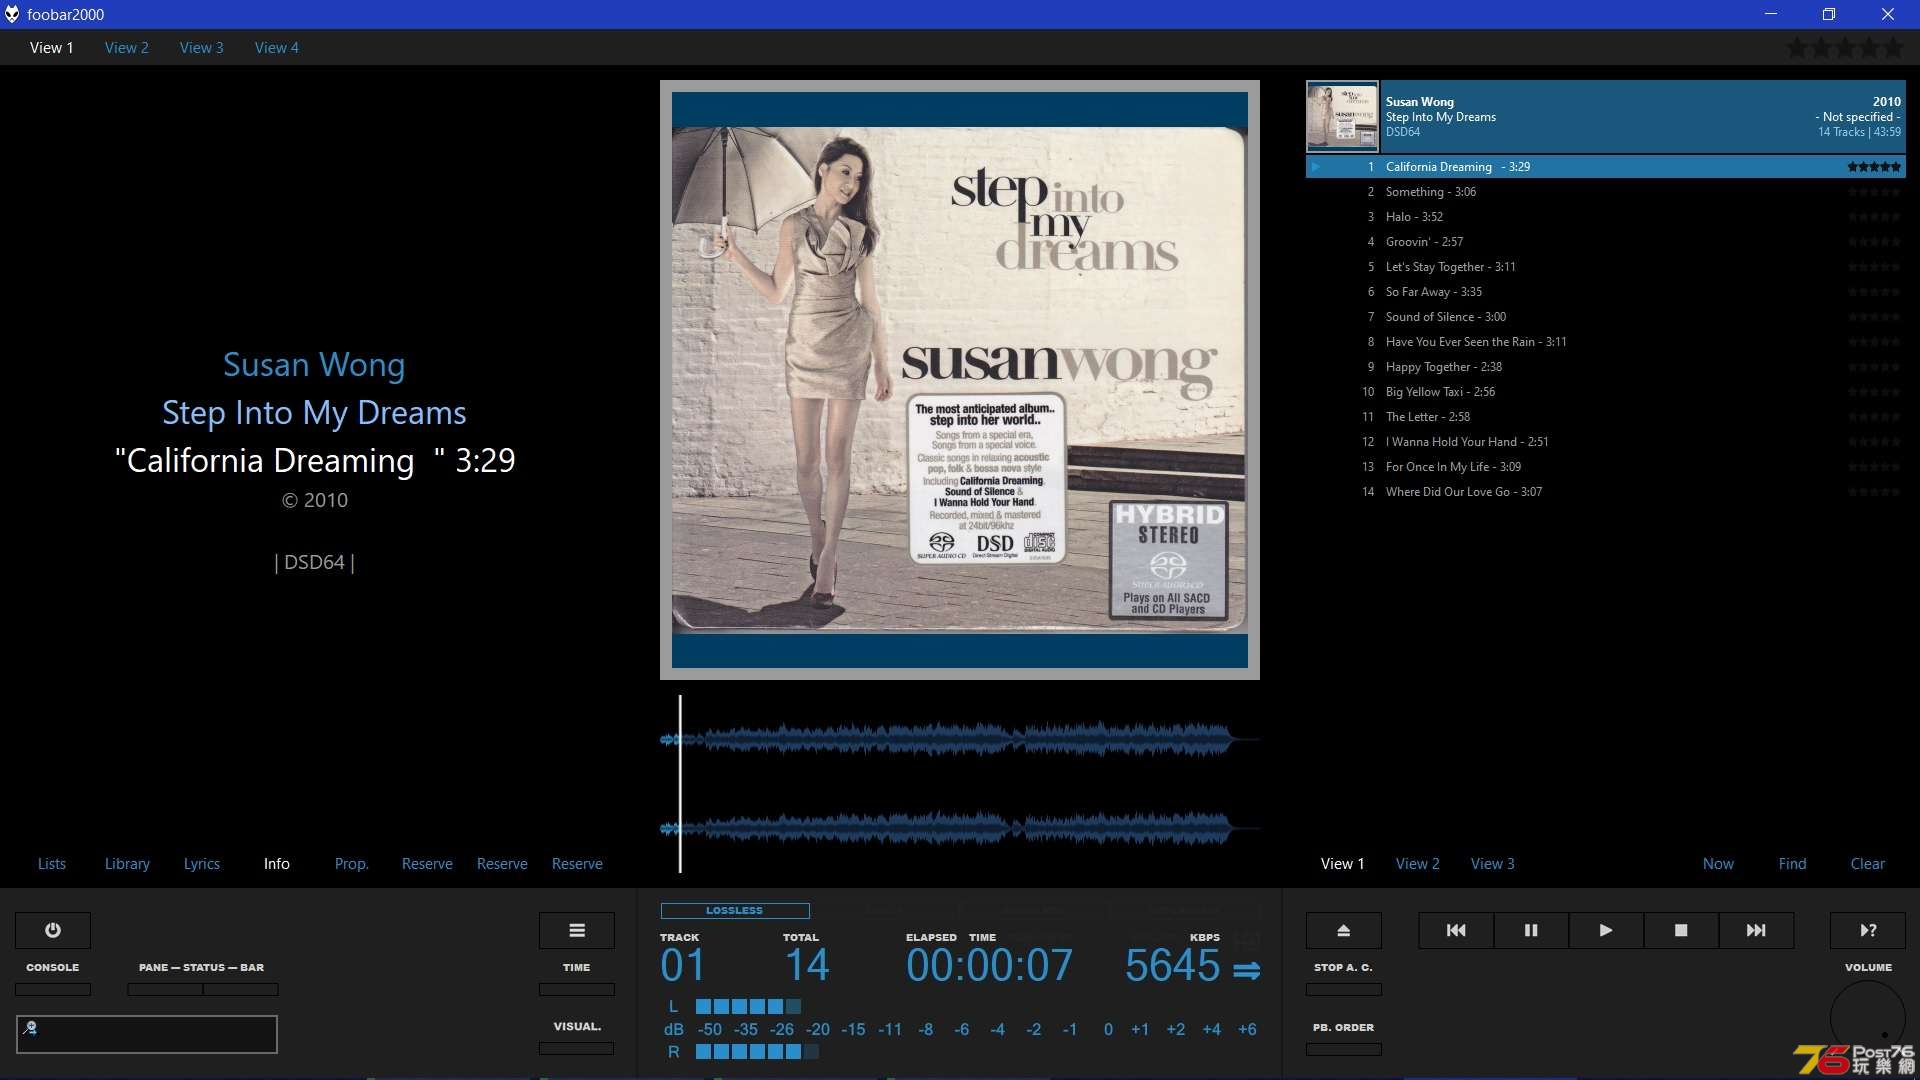The width and height of the screenshot is (1920, 1080).
Task: Open the hamburger menu button above TIME
Action: point(577,930)
